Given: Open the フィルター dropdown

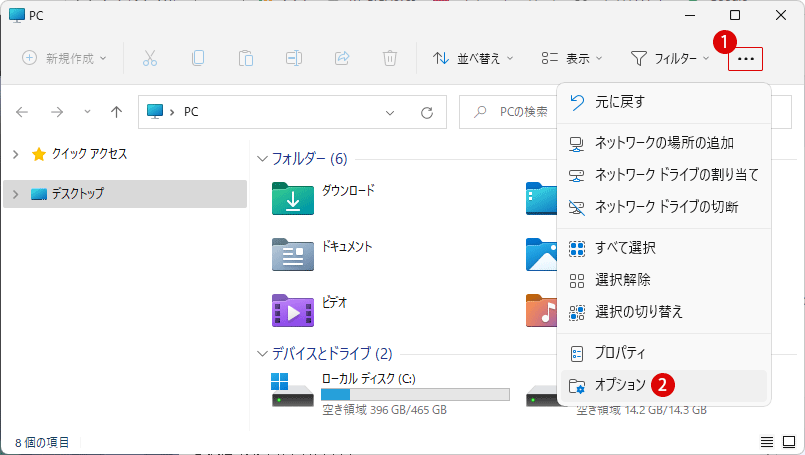Looking at the screenshot, I should click(x=670, y=59).
